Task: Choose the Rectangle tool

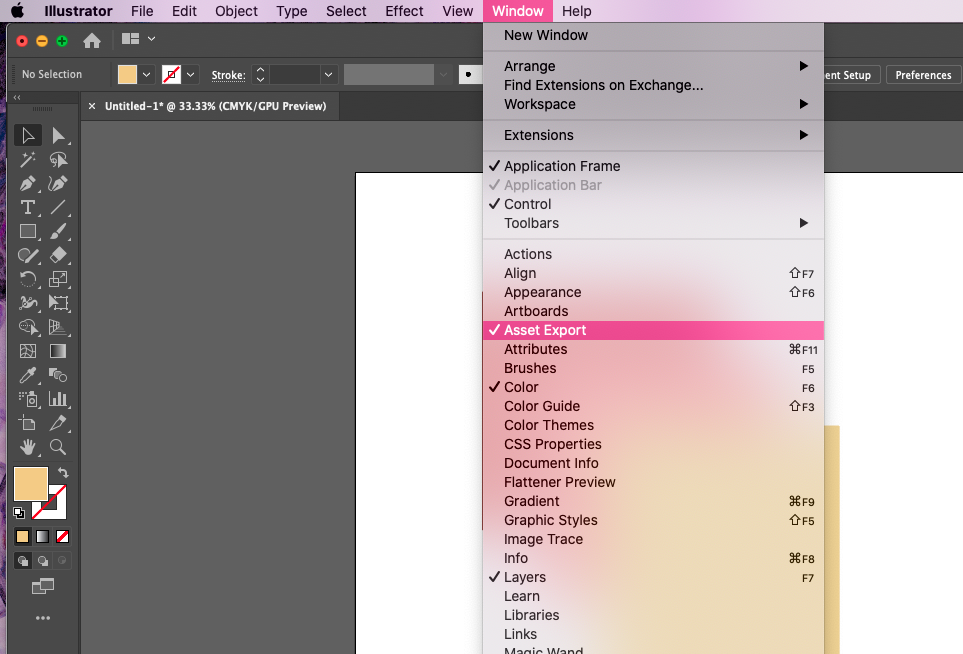Action: (28, 232)
